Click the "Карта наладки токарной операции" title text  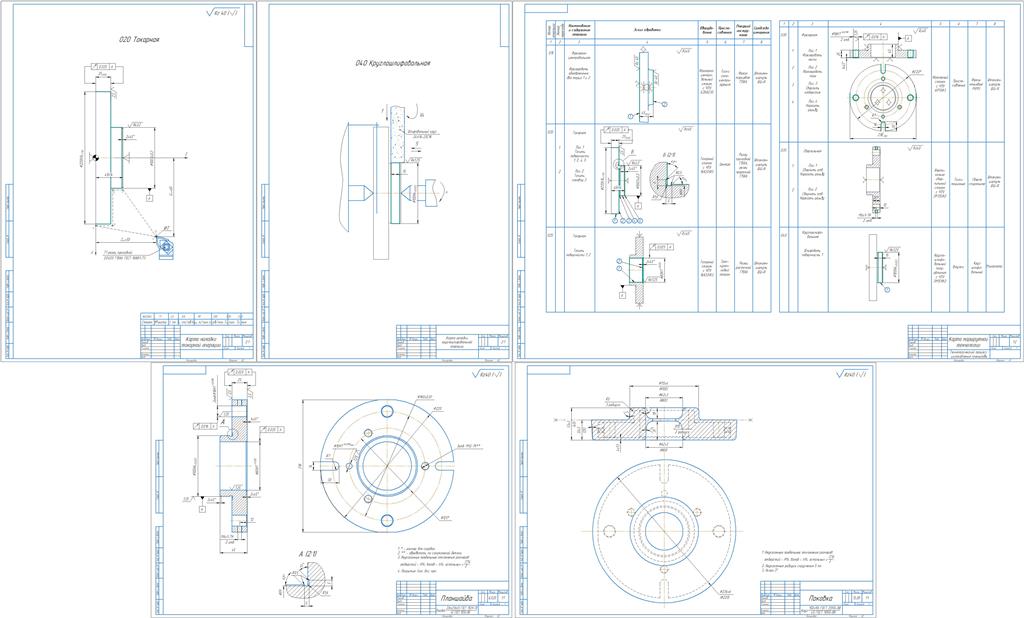[201, 342]
